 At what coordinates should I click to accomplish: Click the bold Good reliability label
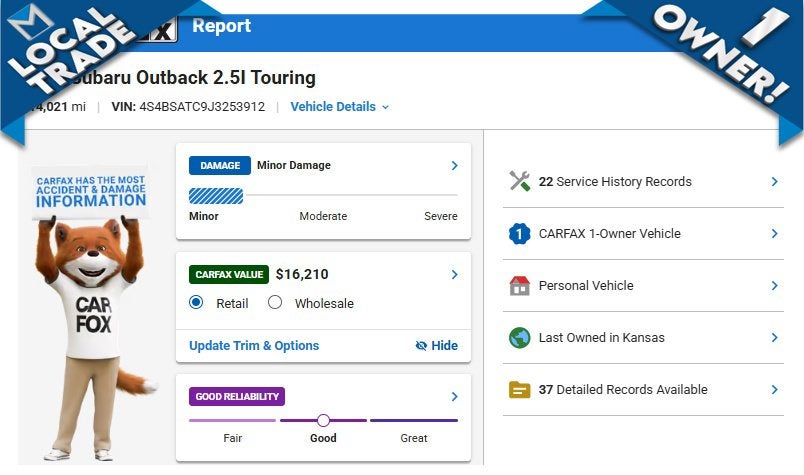coord(323,438)
